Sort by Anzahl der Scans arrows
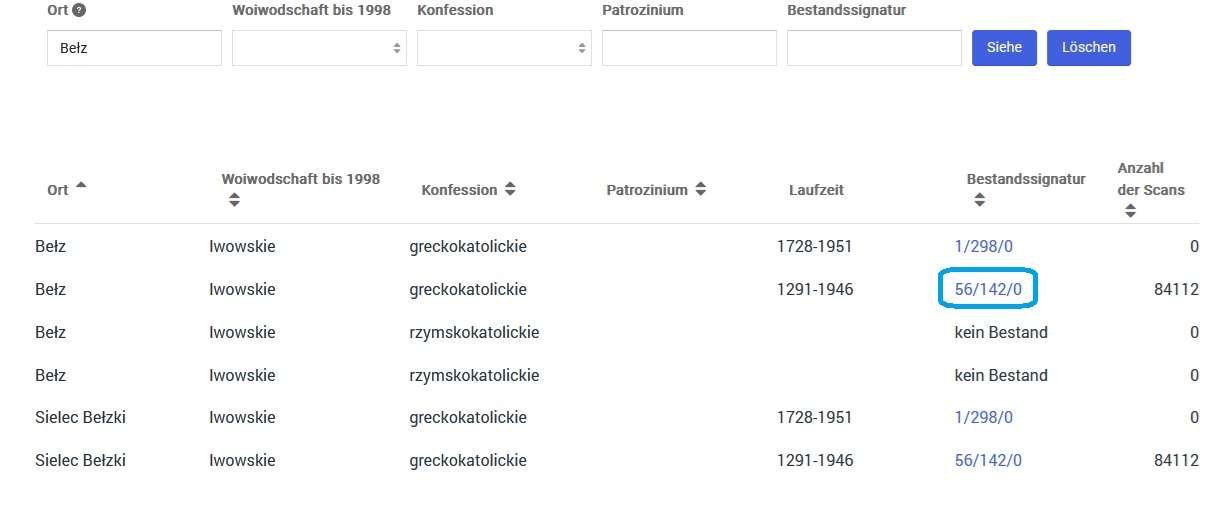Viewport: 1219px width, 508px height. [x=1130, y=211]
